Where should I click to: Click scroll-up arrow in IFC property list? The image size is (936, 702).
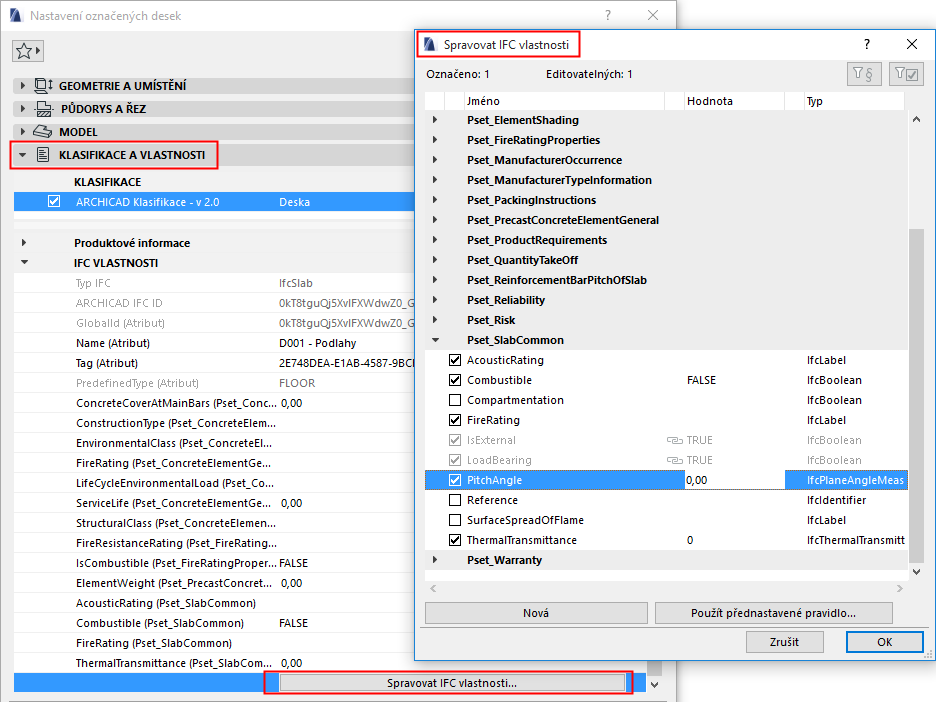[x=916, y=119]
